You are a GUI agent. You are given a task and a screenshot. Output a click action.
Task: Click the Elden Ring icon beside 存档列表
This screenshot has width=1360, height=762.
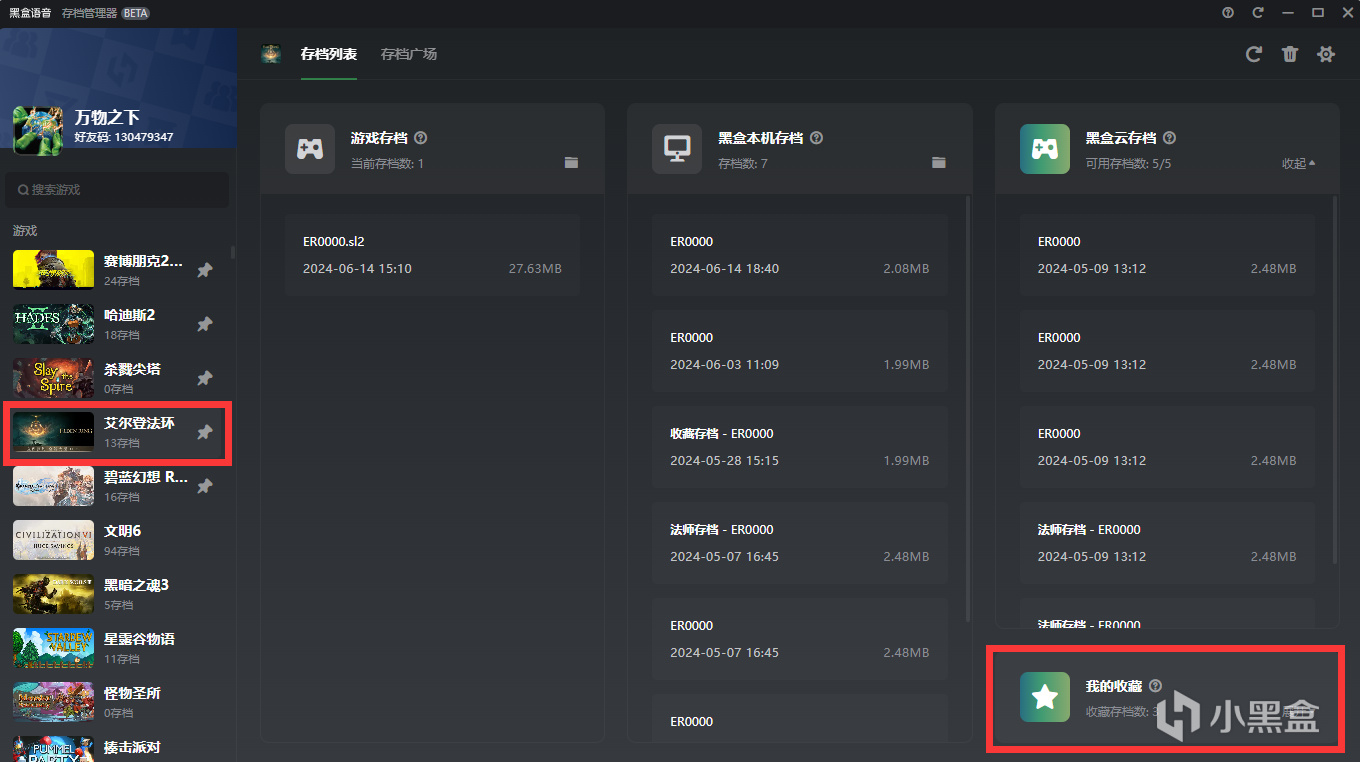coord(271,54)
